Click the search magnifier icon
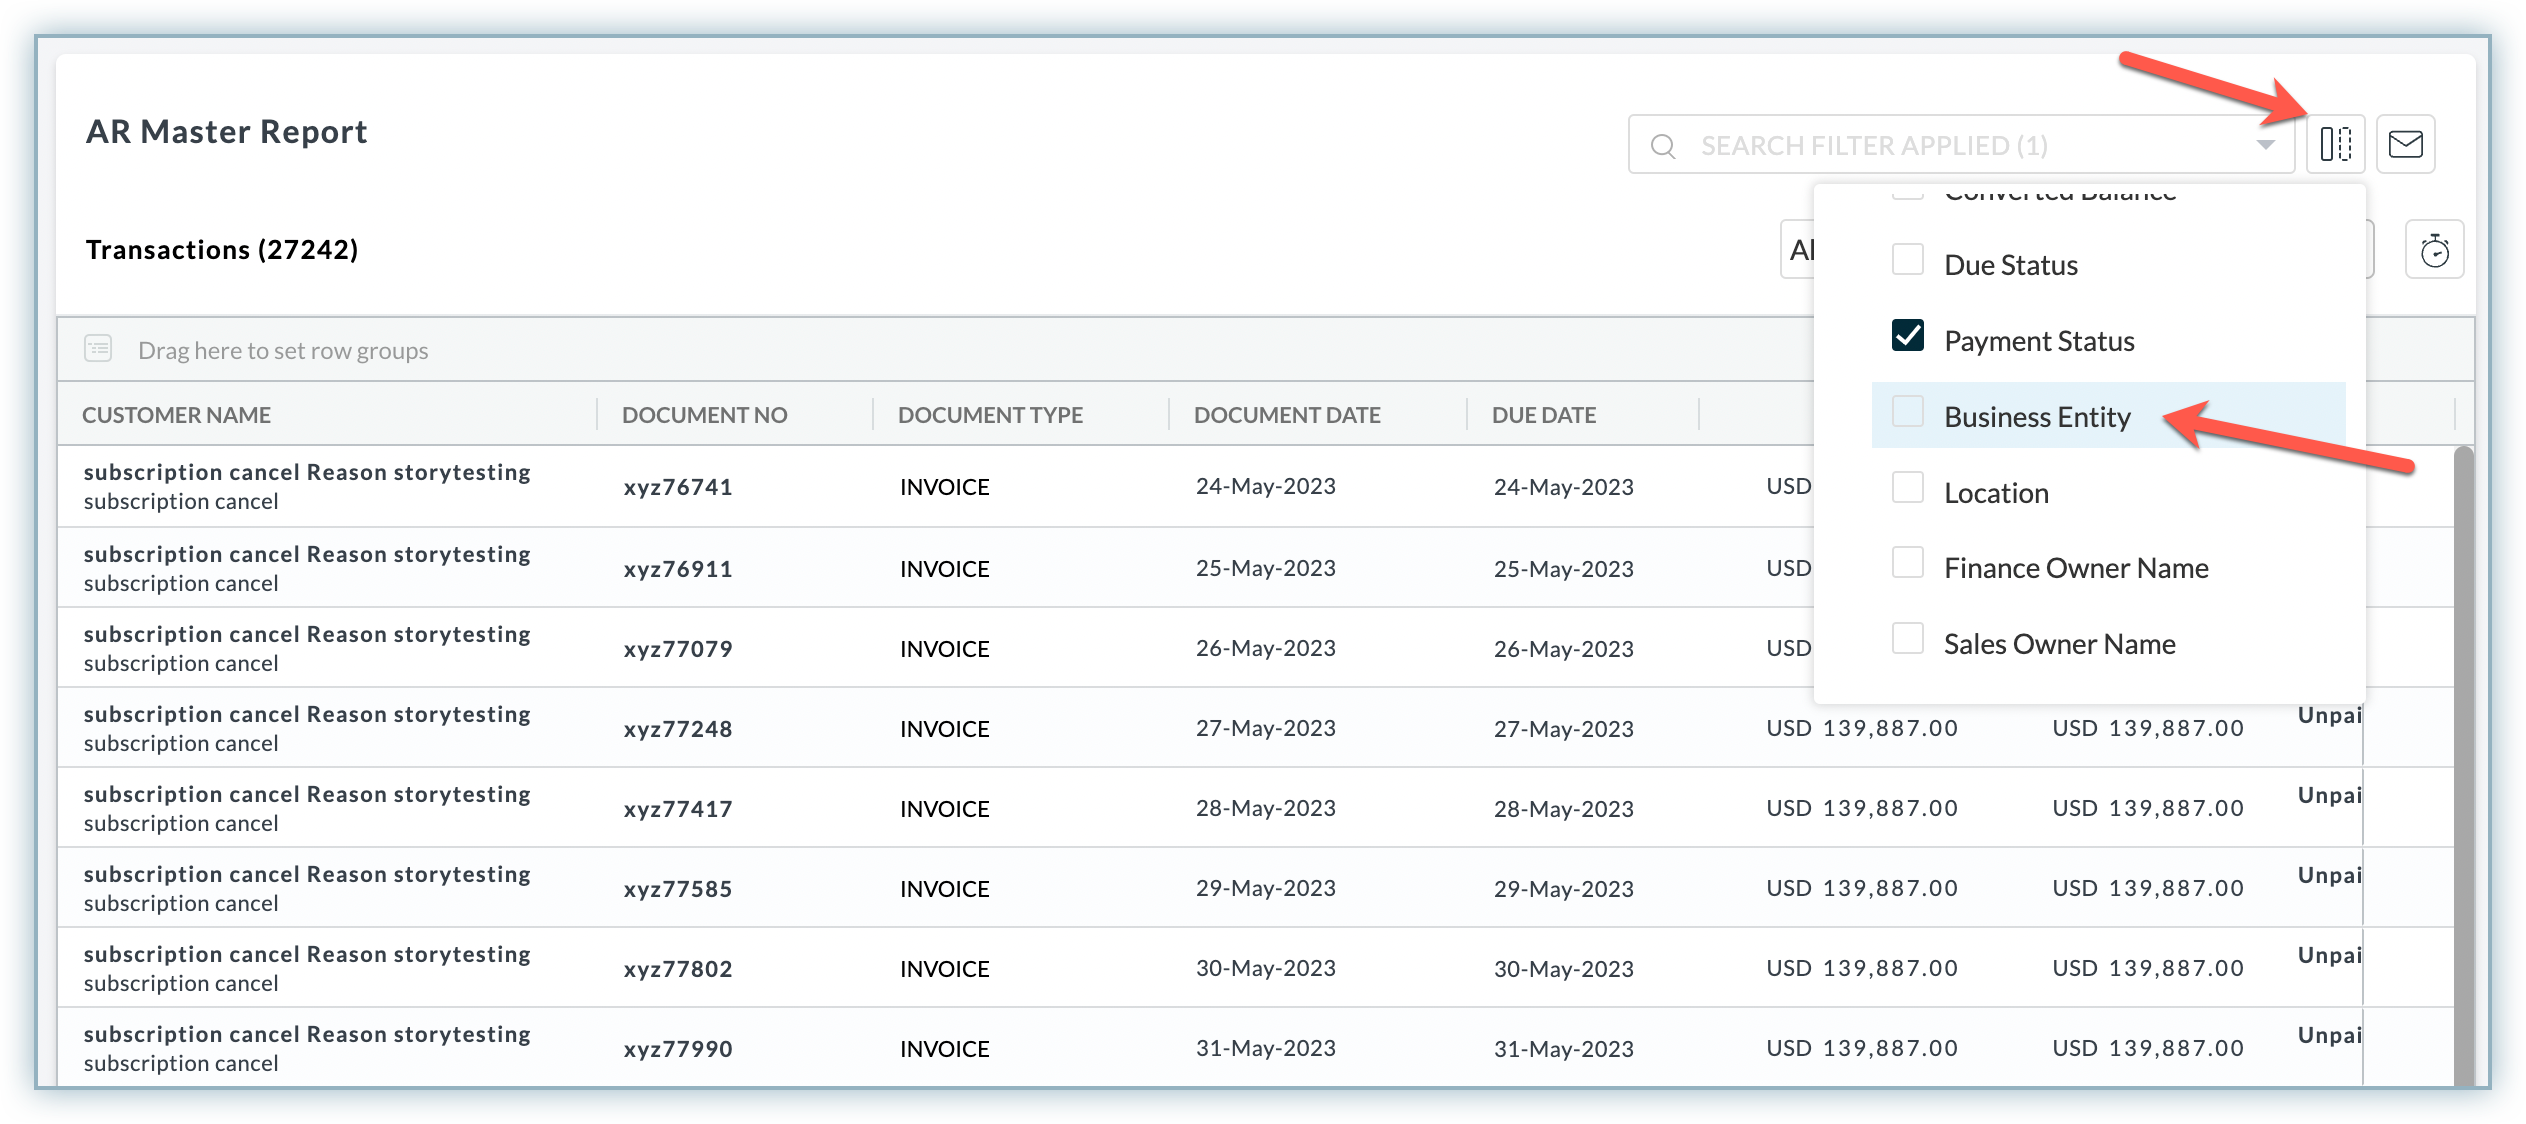This screenshot has width=2526, height=1124. click(x=1663, y=146)
